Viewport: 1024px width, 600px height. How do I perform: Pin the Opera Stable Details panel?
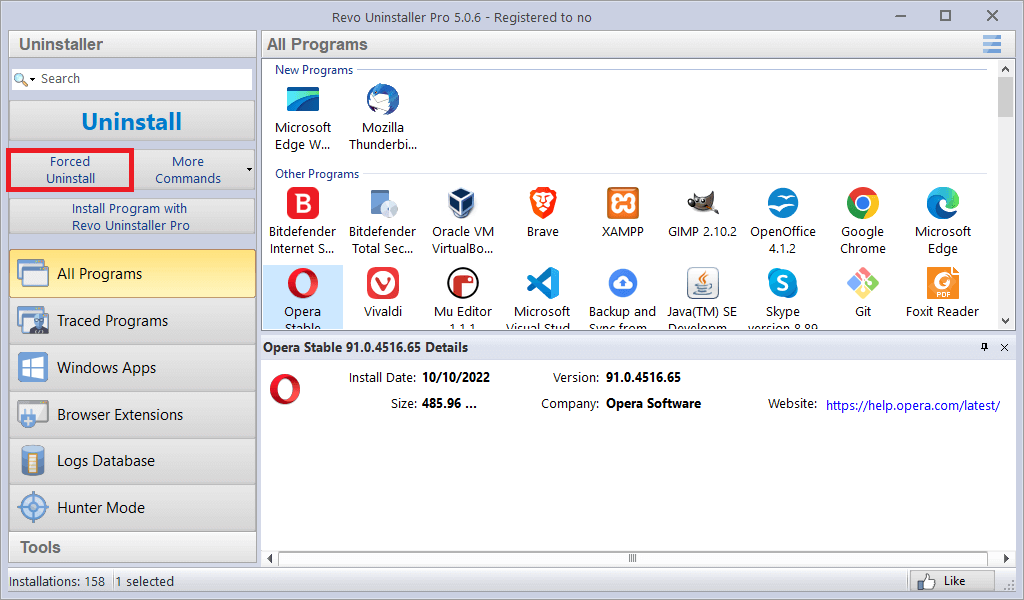tap(984, 347)
